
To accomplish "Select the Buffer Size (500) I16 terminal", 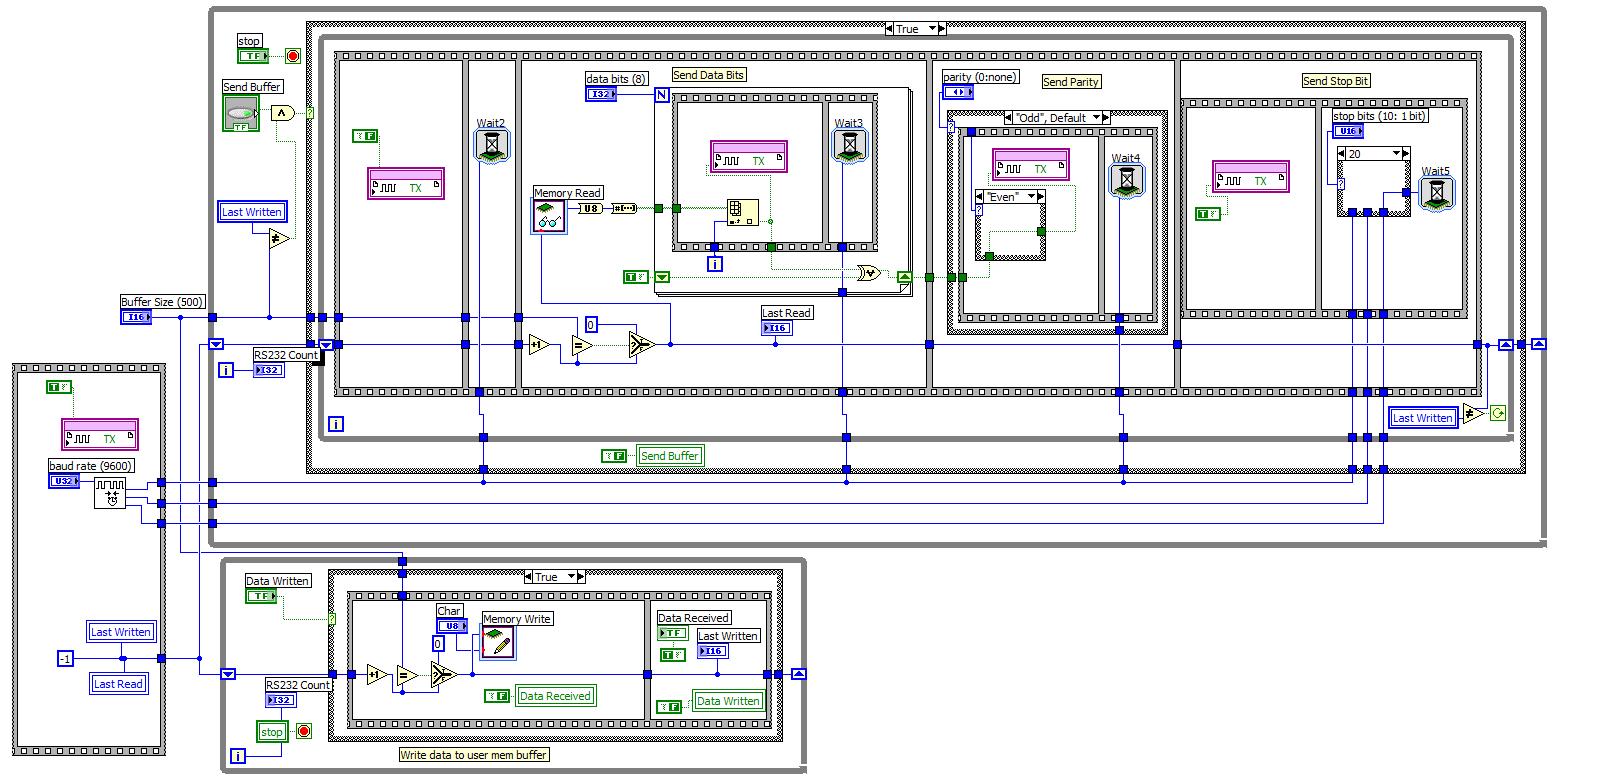I will coord(136,317).
